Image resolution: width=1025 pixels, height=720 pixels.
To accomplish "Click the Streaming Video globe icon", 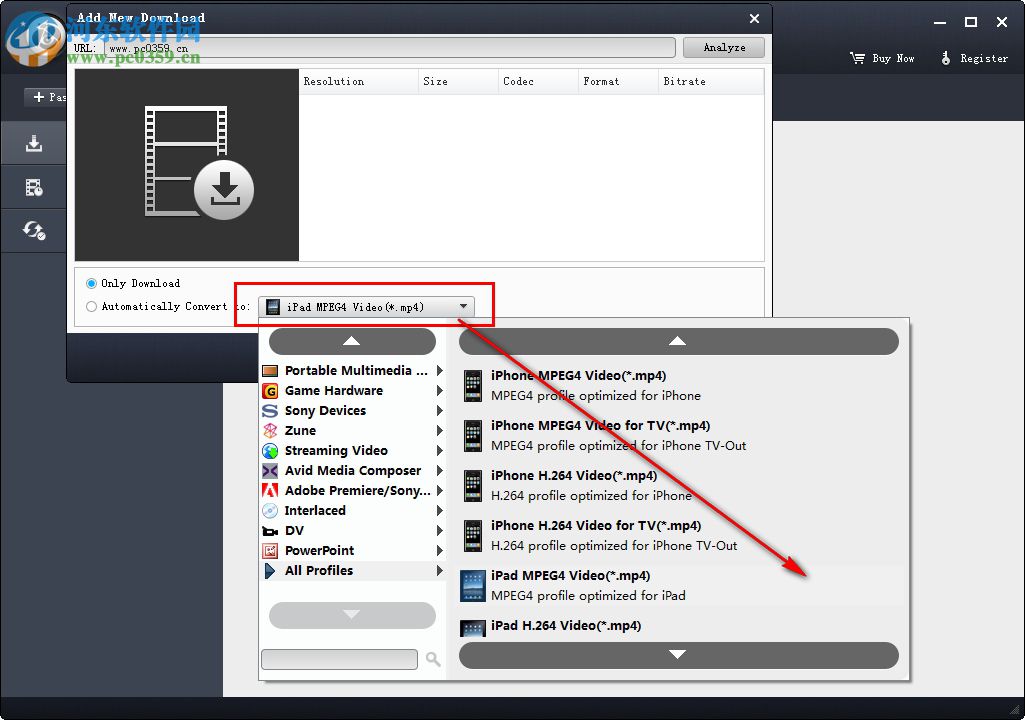I will (269, 450).
